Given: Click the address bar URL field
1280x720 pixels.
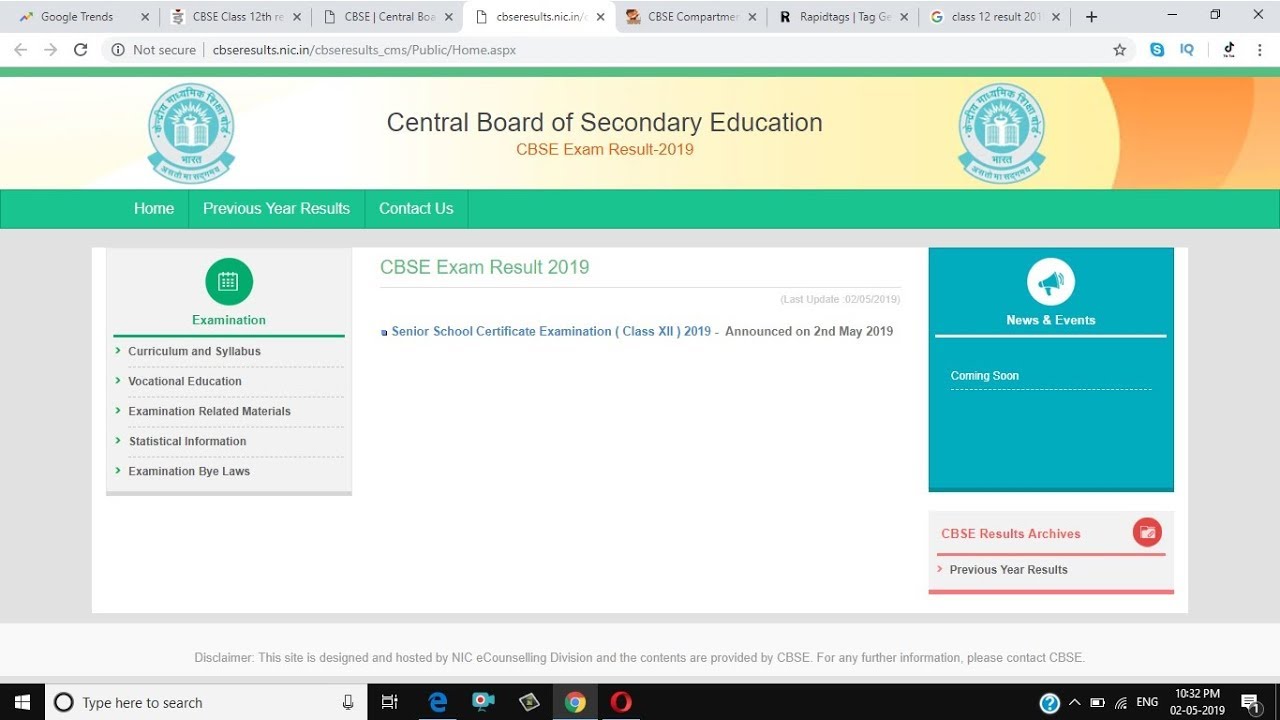Looking at the screenshot, I should click(x=620, y=50).
